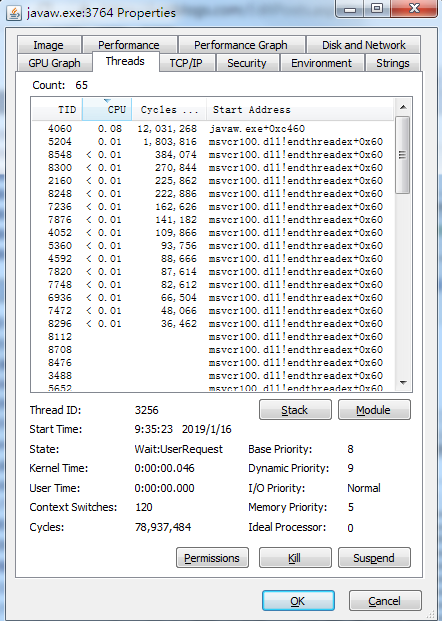Open the Environment tab
The width and height of the screenshot is (442, 621).
pos(321,63)
